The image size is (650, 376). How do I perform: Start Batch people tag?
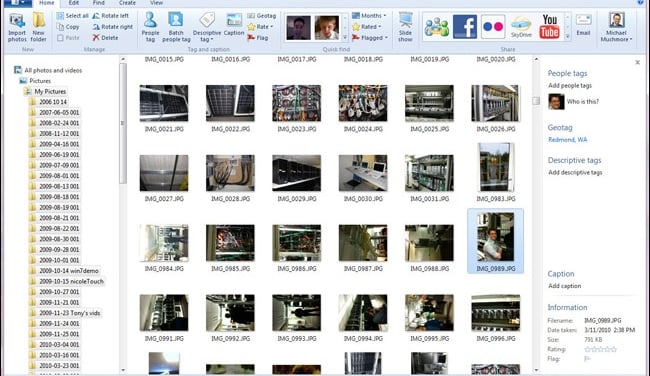(176, 27)
